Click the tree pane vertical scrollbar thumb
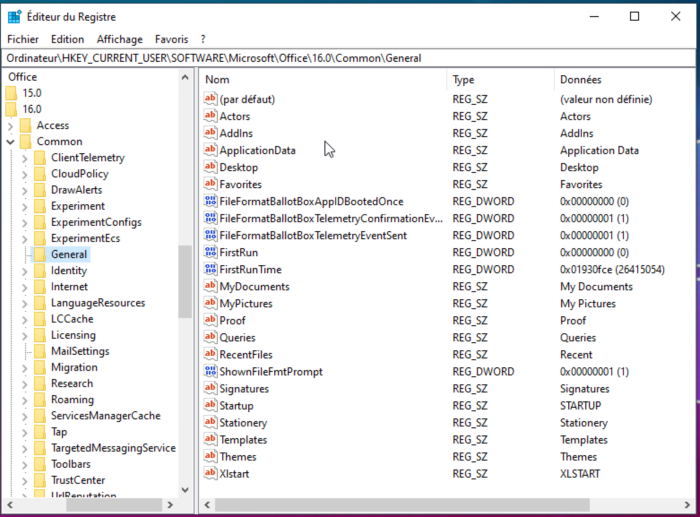Image resolution: width=700 pixels, height=517 pixels. [185, 282]
